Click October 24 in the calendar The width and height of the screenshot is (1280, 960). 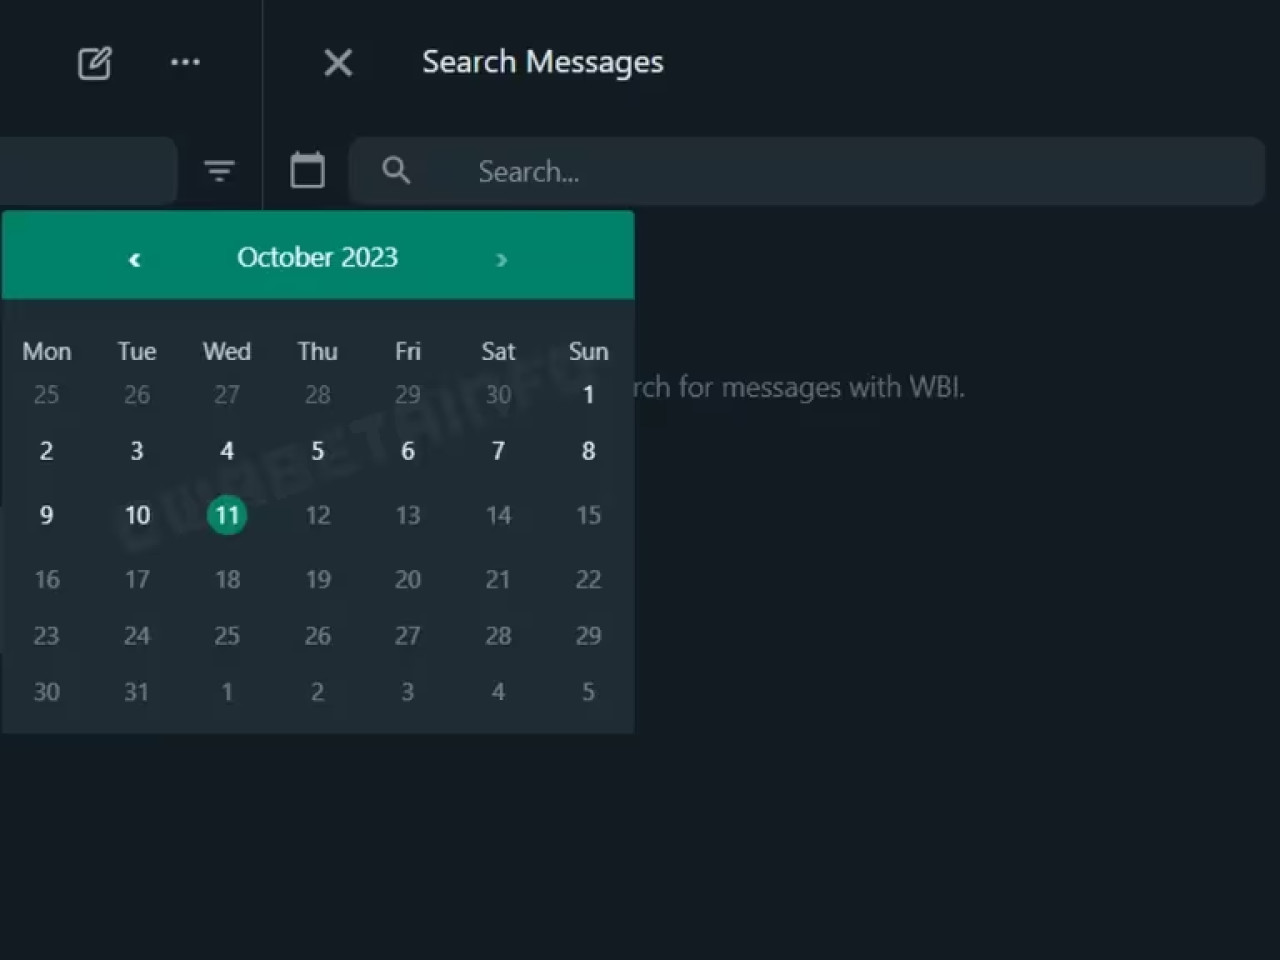pyautogui.click(x=137, y=636)
